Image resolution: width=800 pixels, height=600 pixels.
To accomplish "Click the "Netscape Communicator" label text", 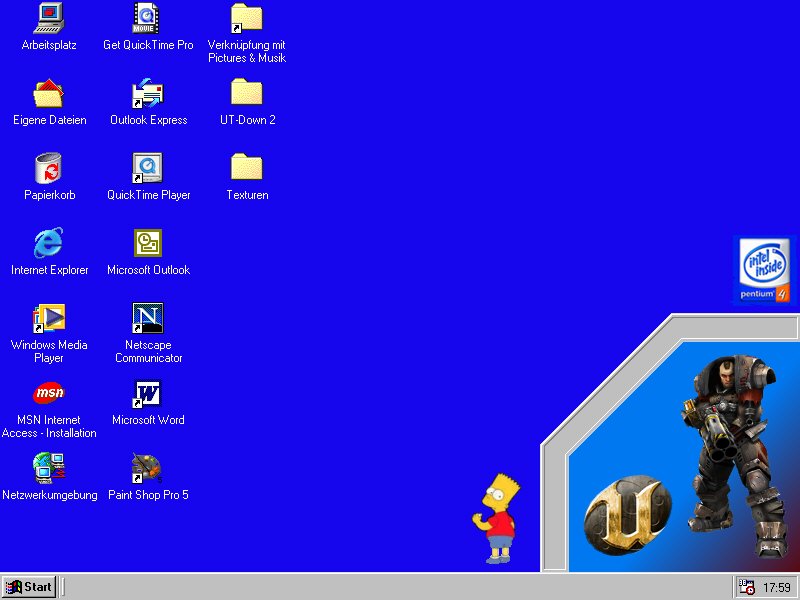I will click(148, 352).
